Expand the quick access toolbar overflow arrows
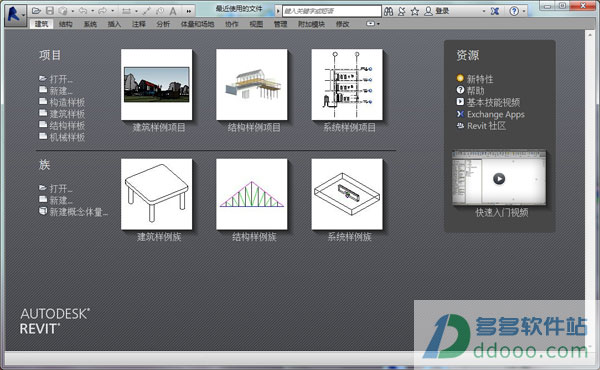 pos(189,11)
